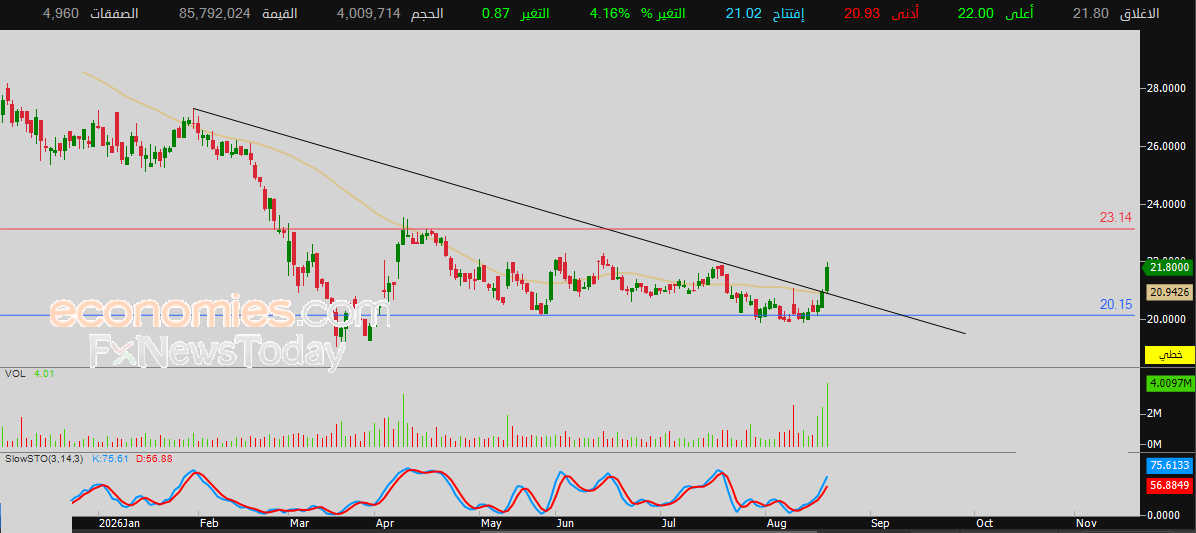Click the economies.com watermark link
This screenshot has height=533, width=1196.
pos(220,313)
